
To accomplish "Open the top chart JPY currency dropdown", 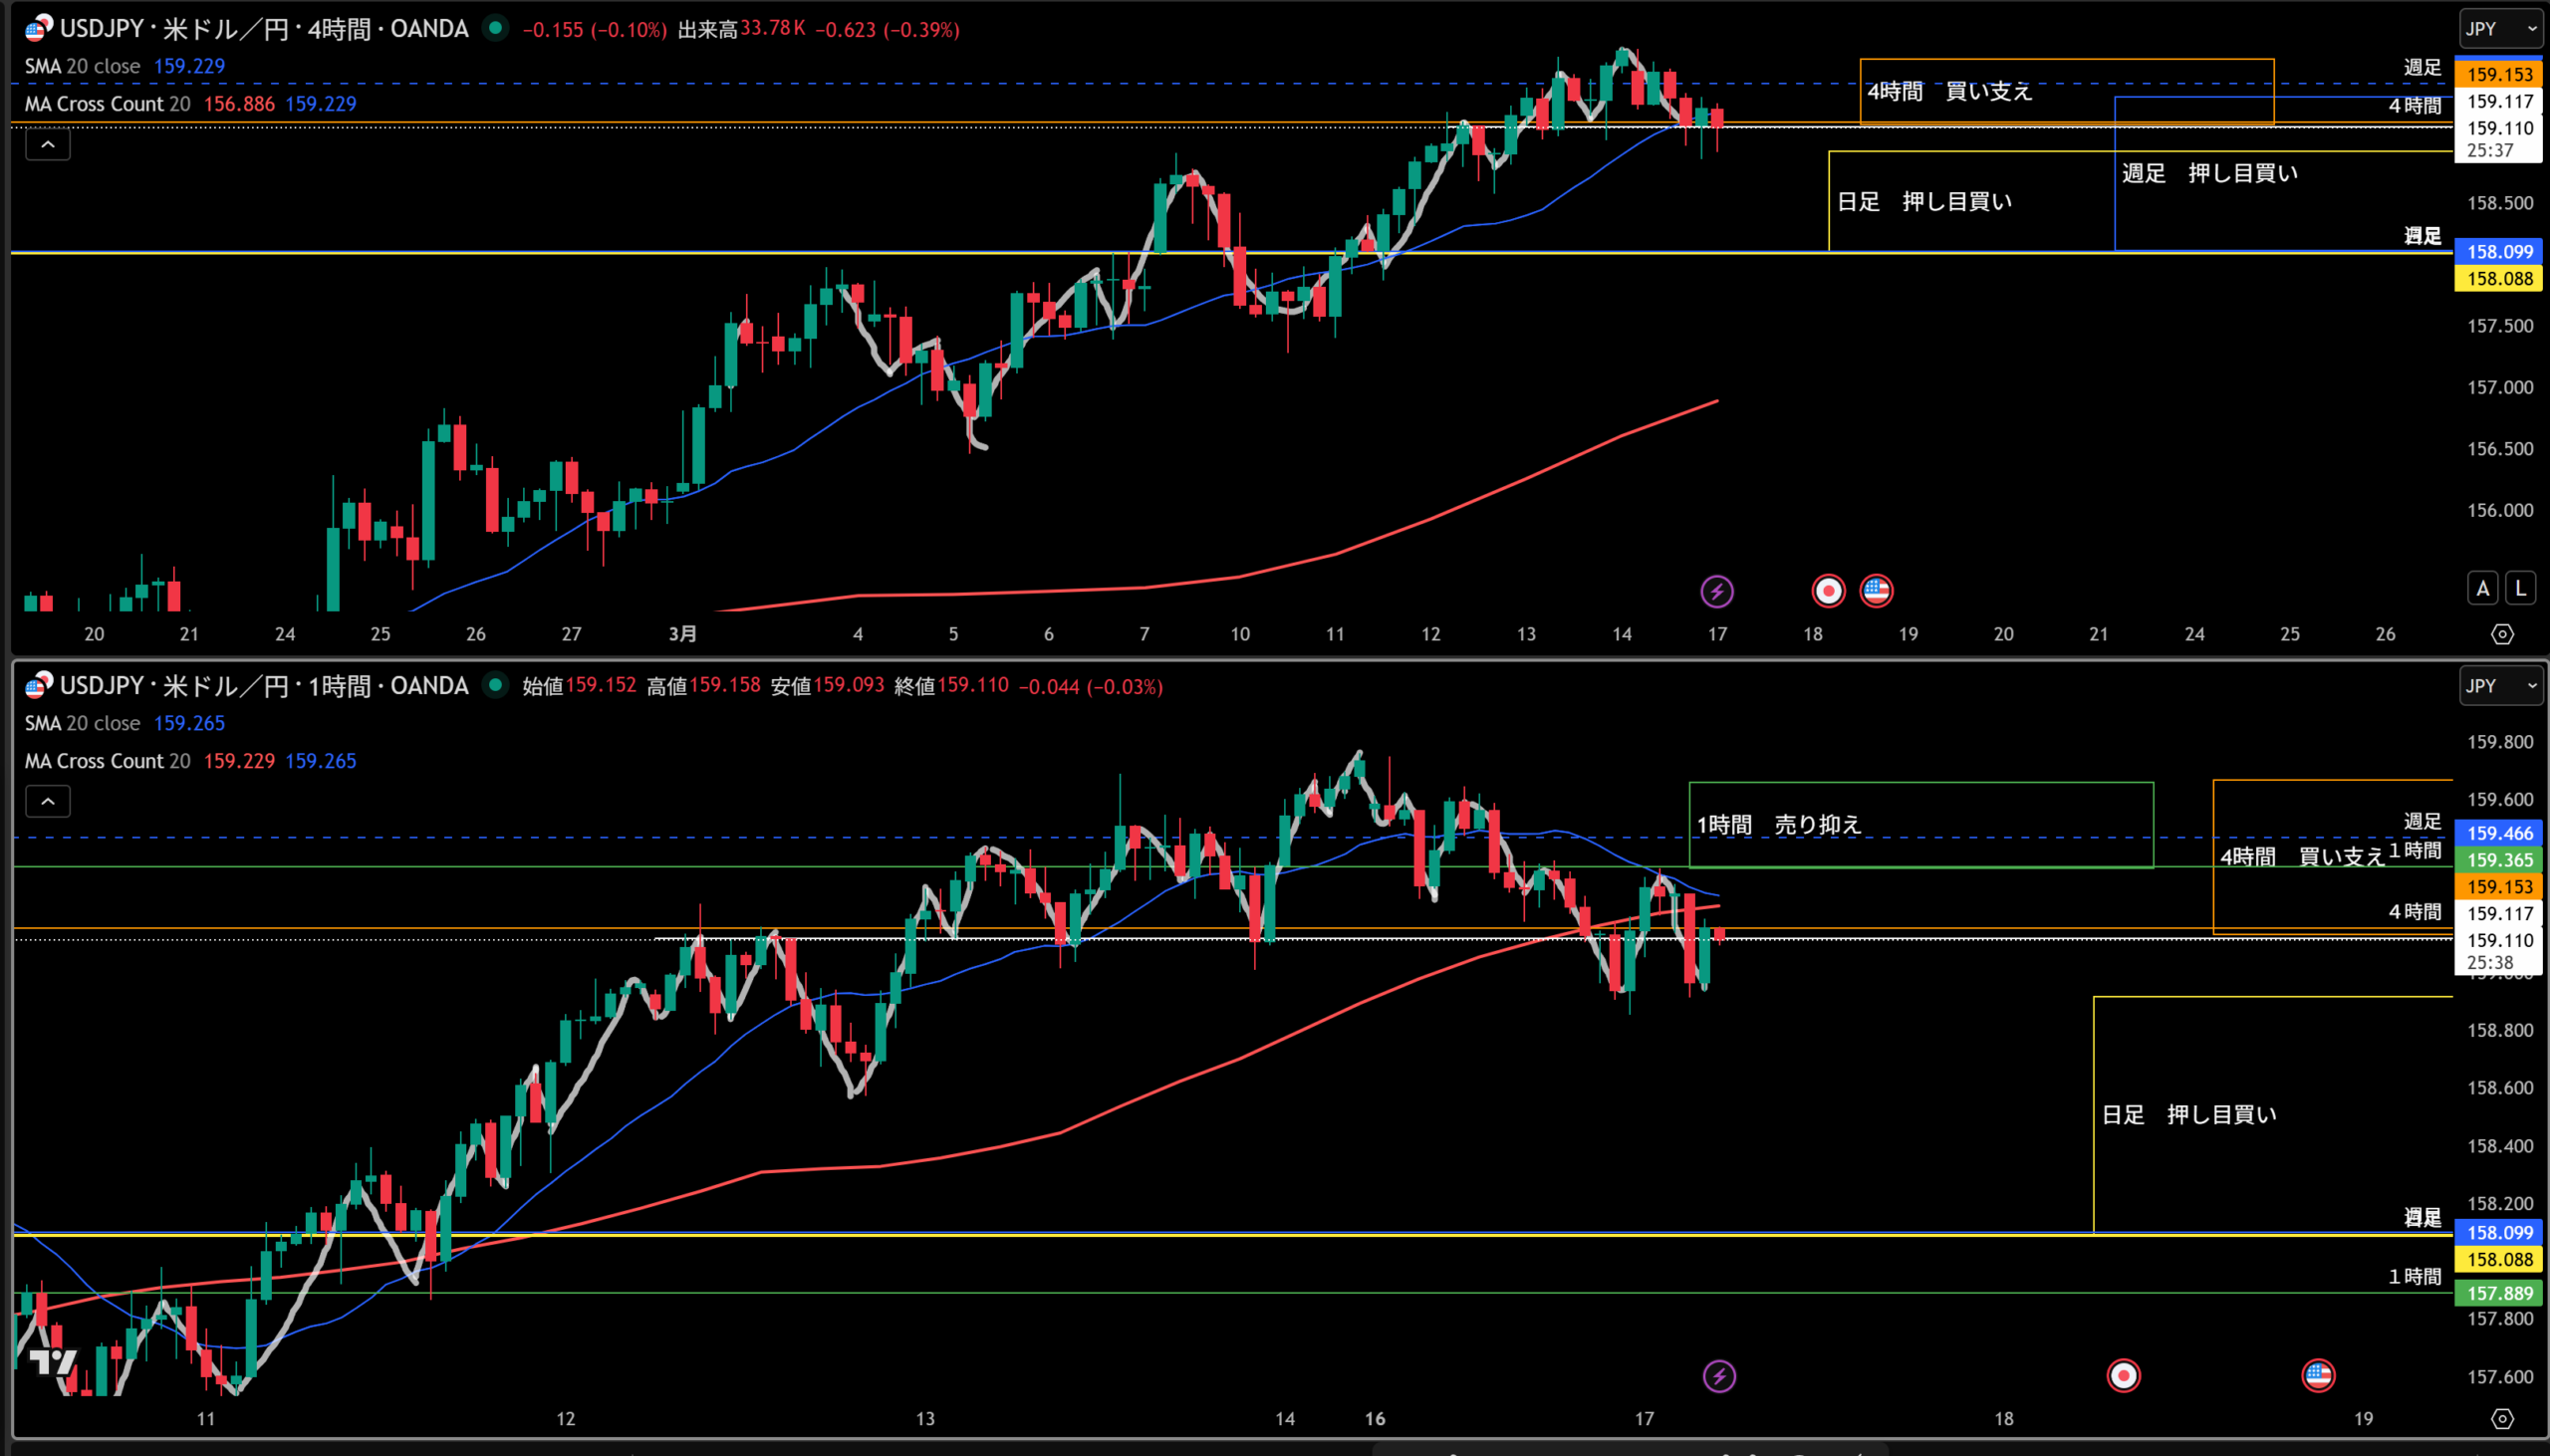I will coord(2500,29).
